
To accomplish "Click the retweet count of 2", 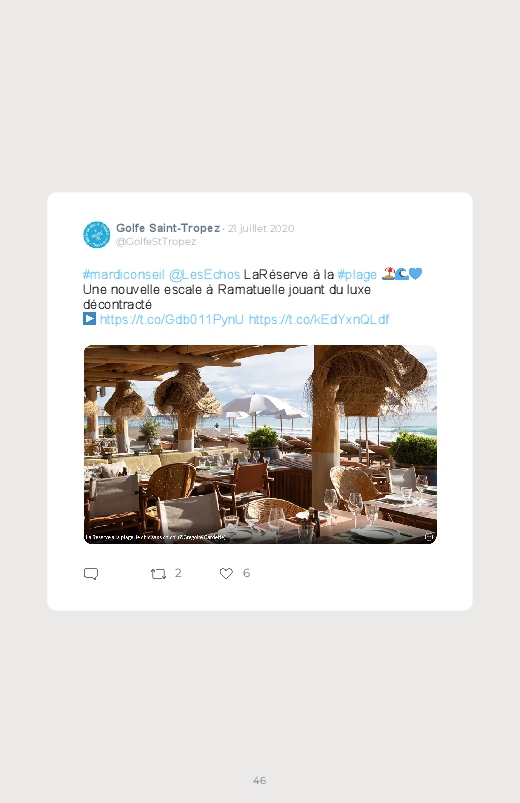I will (x=178, y=573).
